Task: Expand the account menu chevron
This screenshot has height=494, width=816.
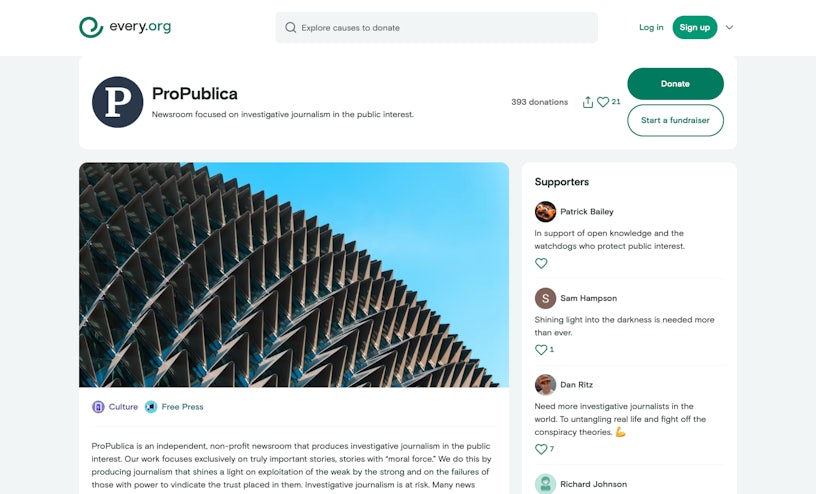Action: pyautogui.click(x=729, y=28)
